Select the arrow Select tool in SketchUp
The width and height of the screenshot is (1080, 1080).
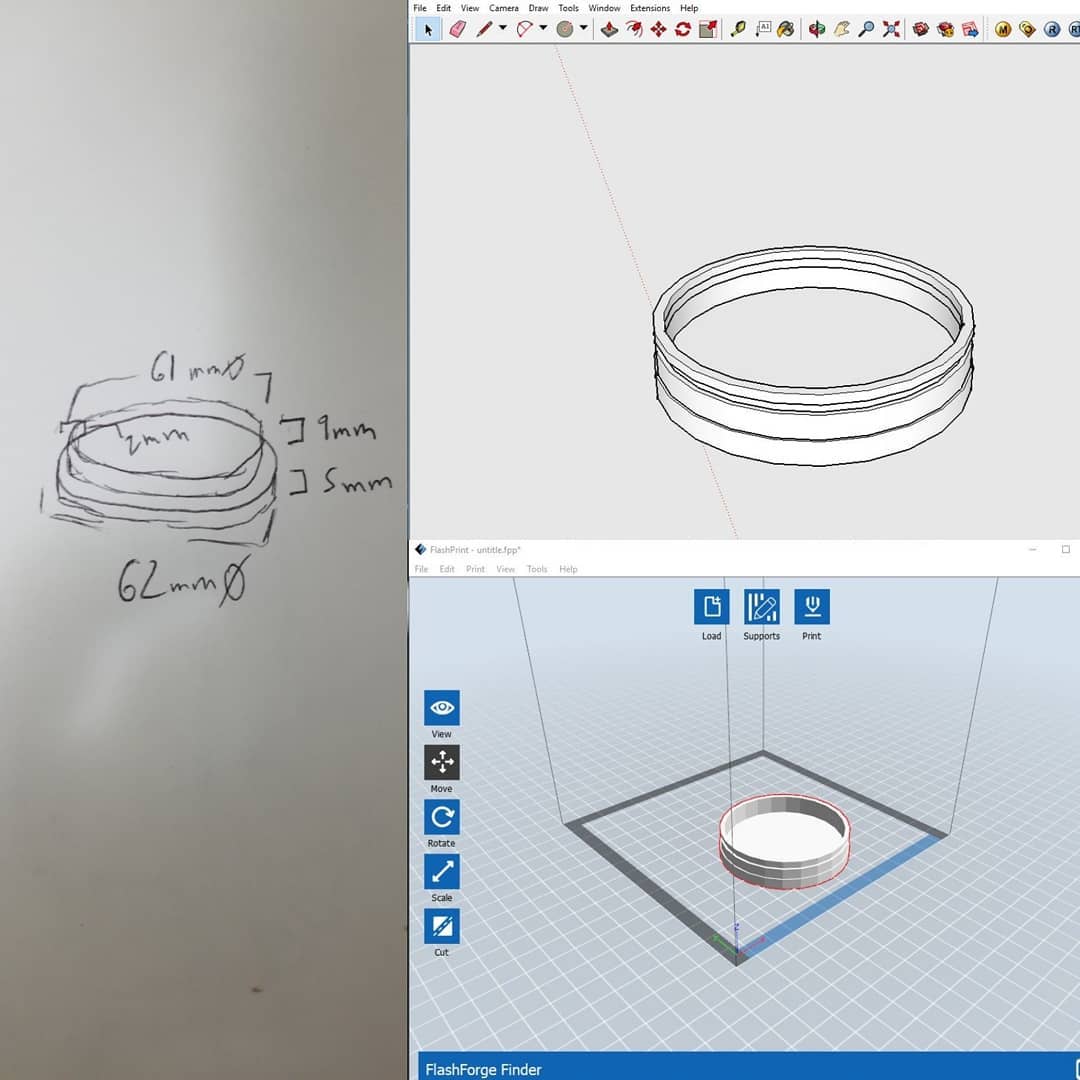click(x=428, y=29)
